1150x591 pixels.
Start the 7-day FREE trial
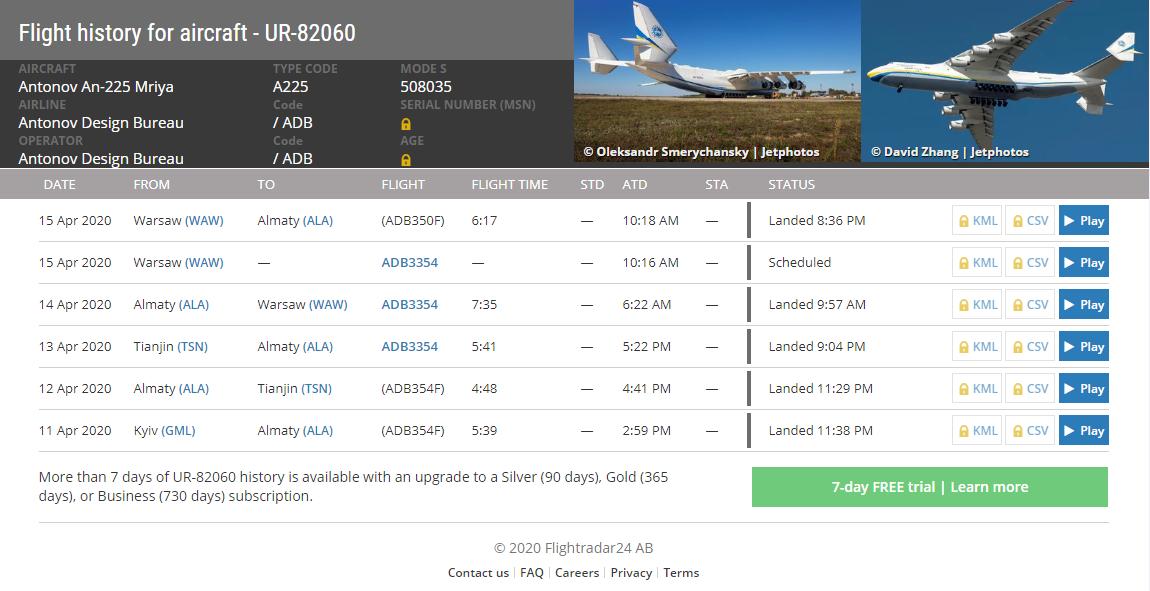(929, 487)
